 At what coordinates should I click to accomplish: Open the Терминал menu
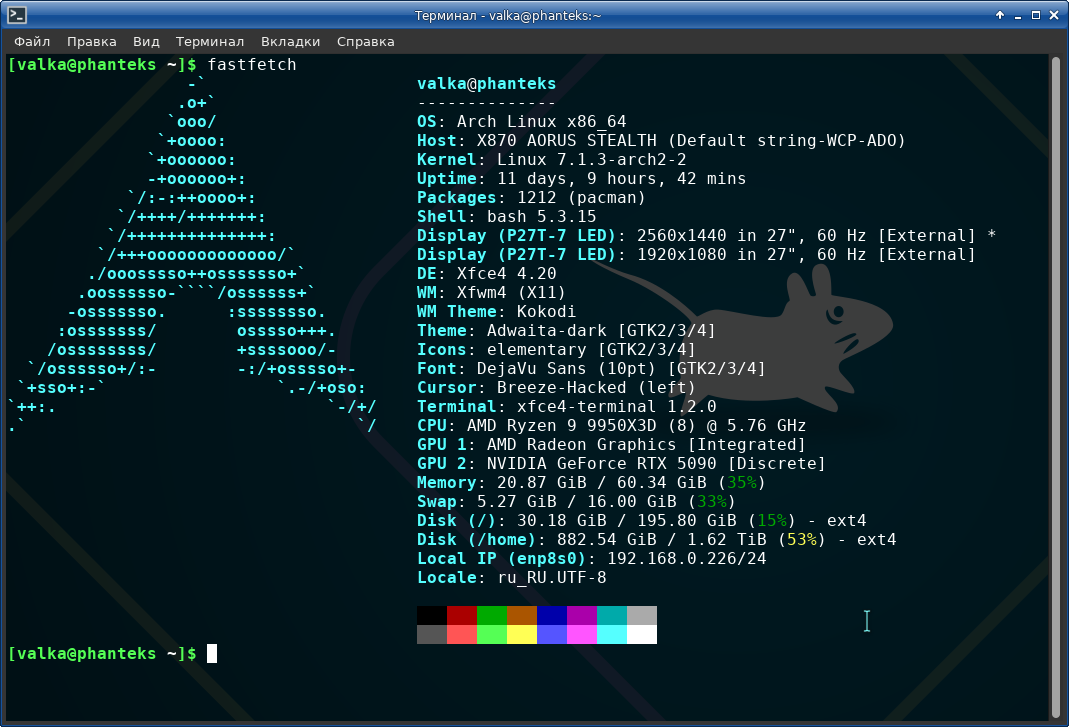(x=210, y=42)
